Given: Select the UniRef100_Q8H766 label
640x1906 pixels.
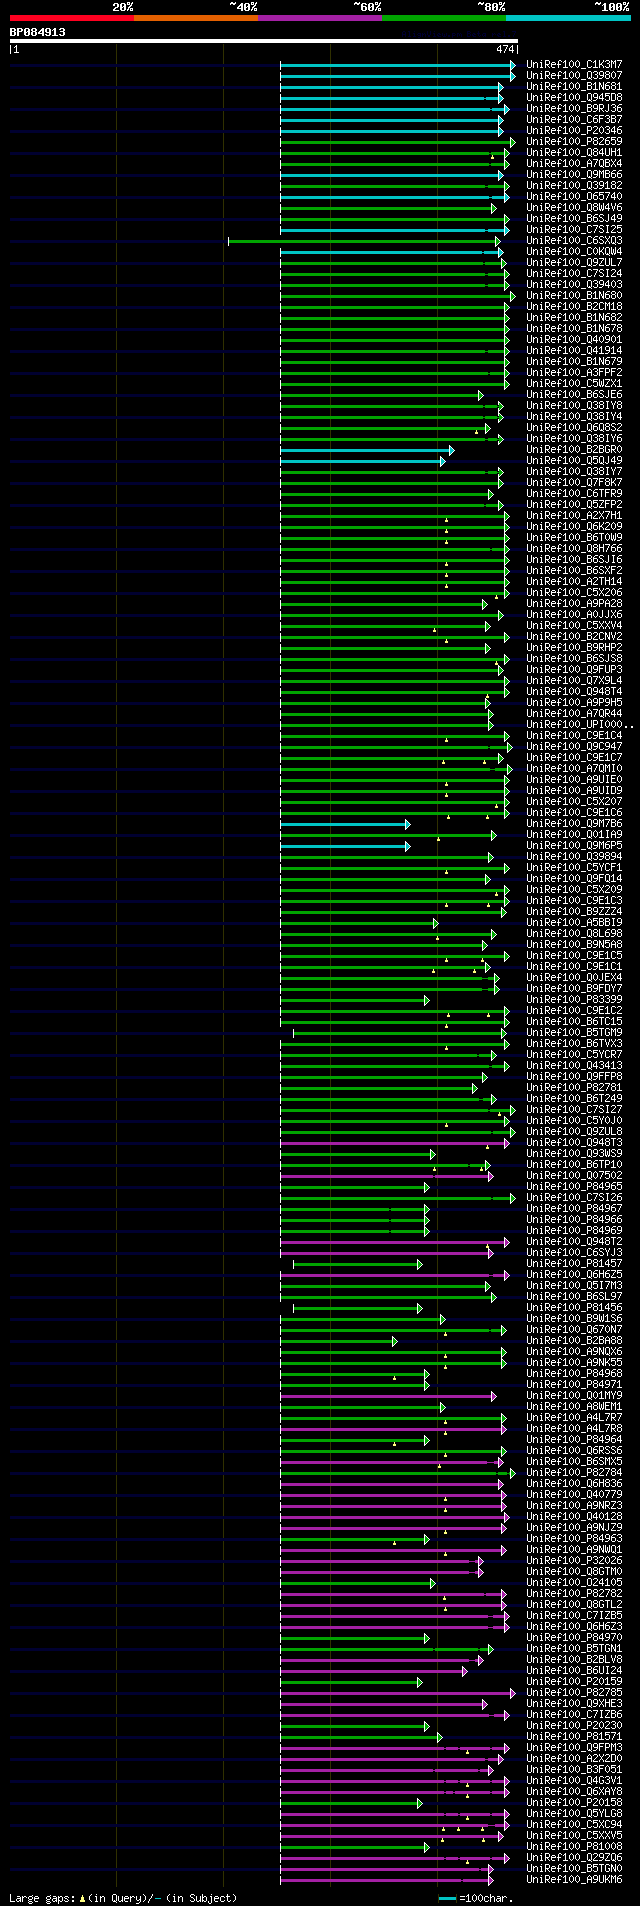Looking at the screenshot, I should pos(574,548).
